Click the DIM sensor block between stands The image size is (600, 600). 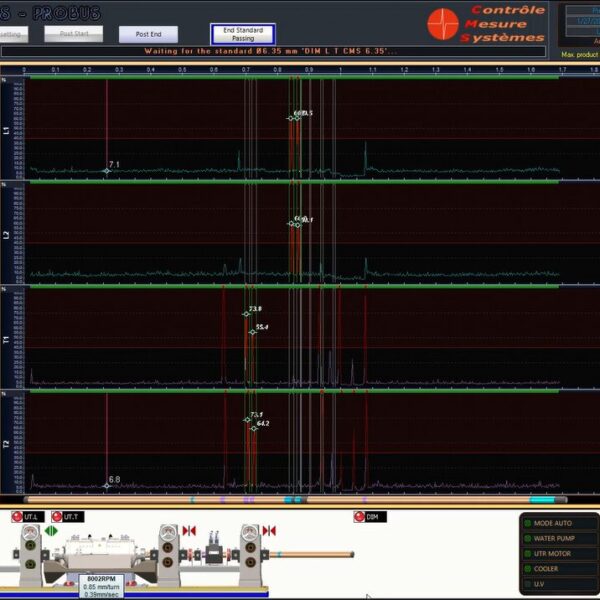(214, 553)
